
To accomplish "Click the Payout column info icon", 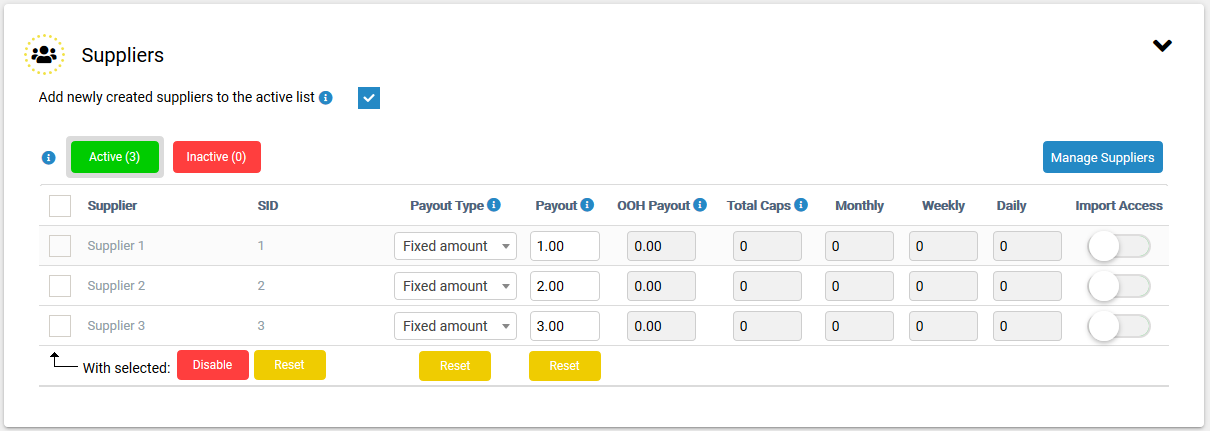I will tap(587, 205).
